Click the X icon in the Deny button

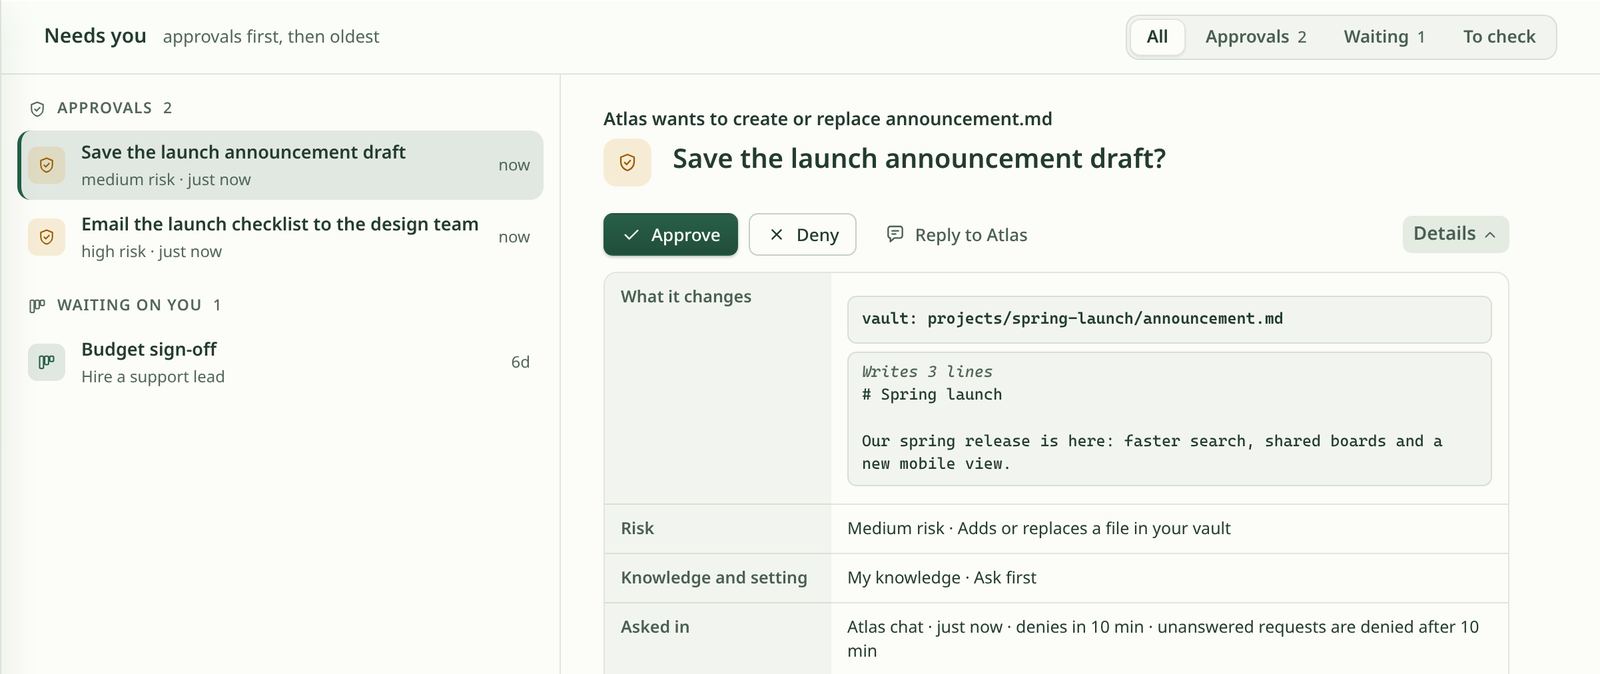click(x=776, y=235)
